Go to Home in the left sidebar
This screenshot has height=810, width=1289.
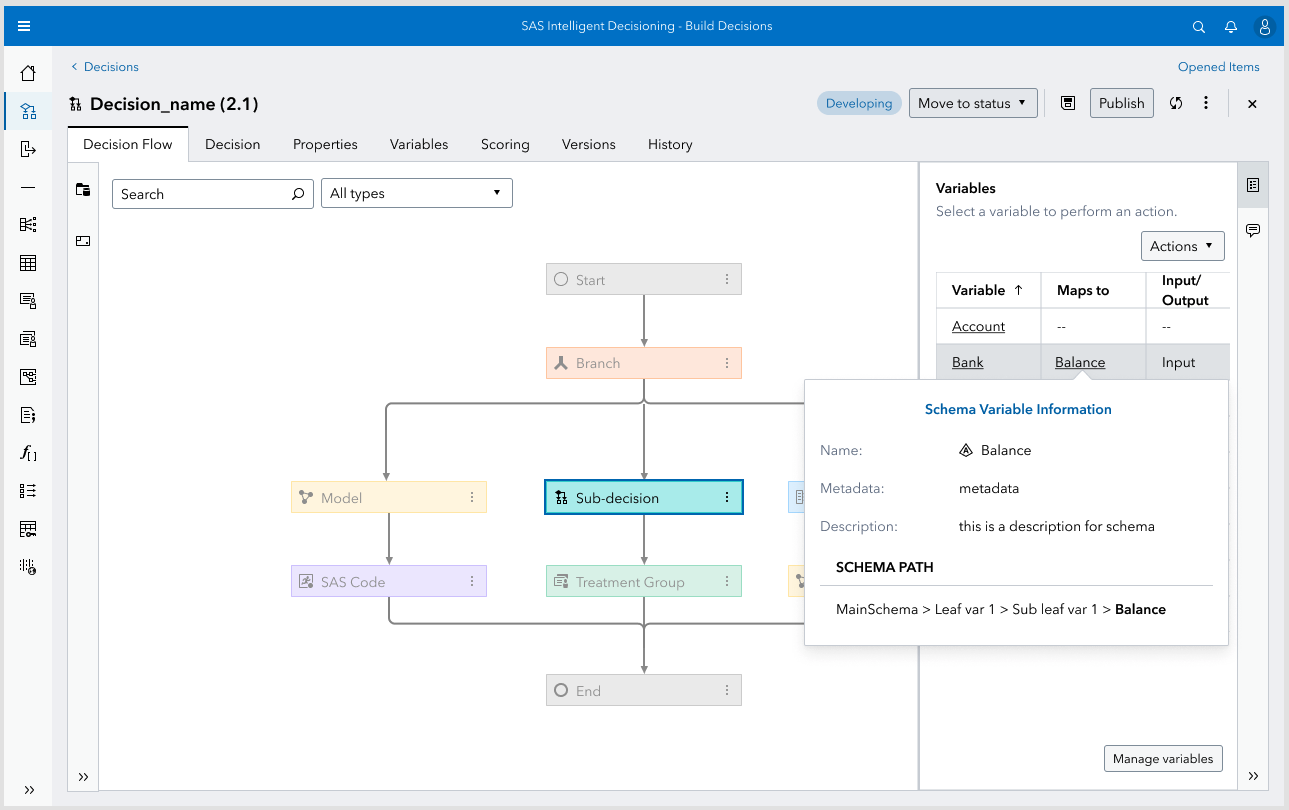(28, 73)
